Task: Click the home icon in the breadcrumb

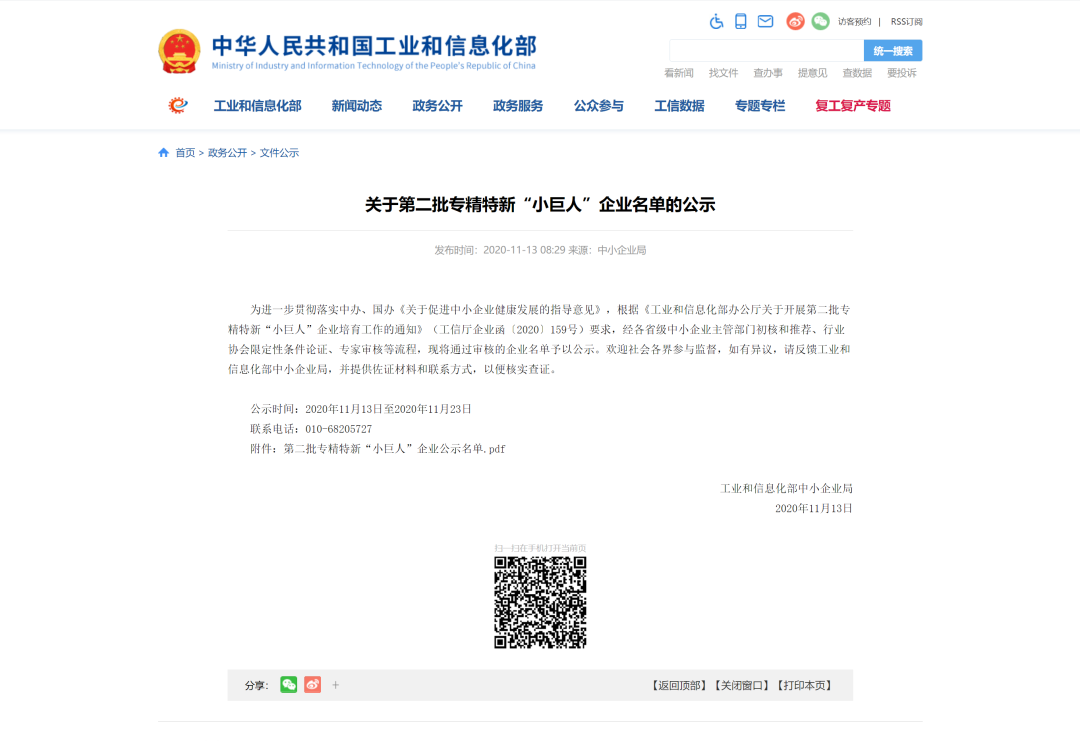Action: click(163, 152)
